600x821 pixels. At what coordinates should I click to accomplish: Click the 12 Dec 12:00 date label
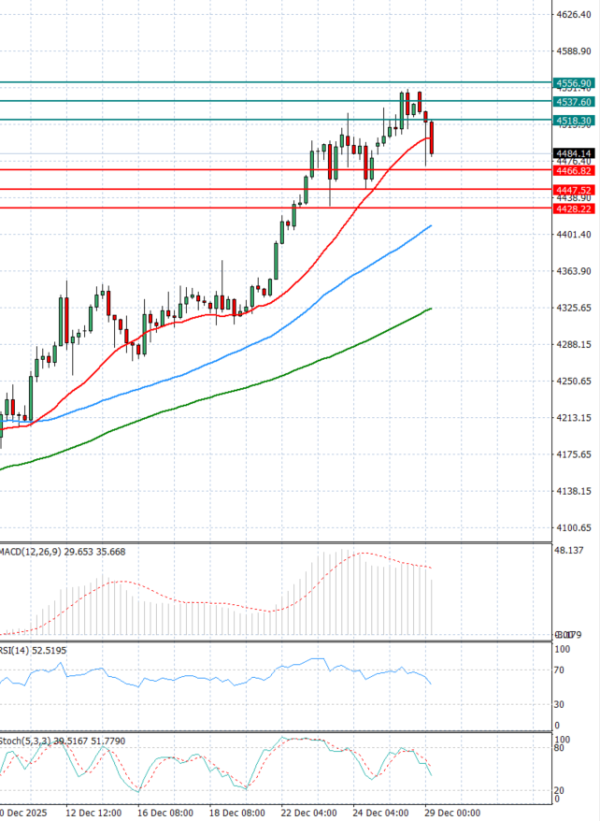95,813
